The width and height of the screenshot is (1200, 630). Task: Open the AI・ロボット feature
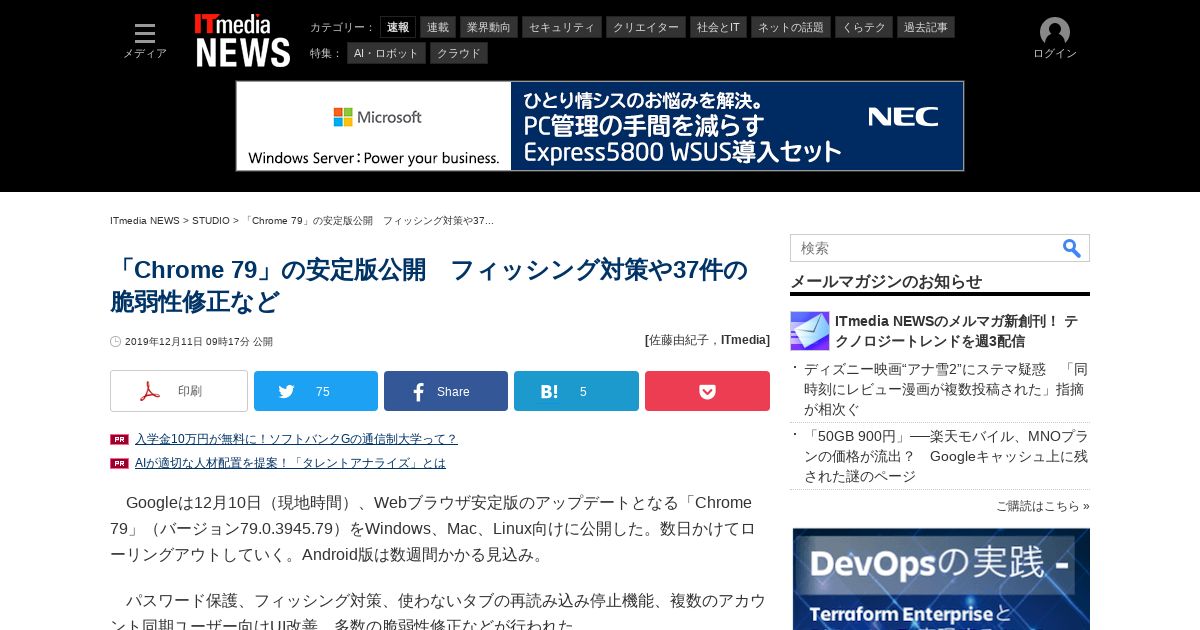[x=386, y=53]
